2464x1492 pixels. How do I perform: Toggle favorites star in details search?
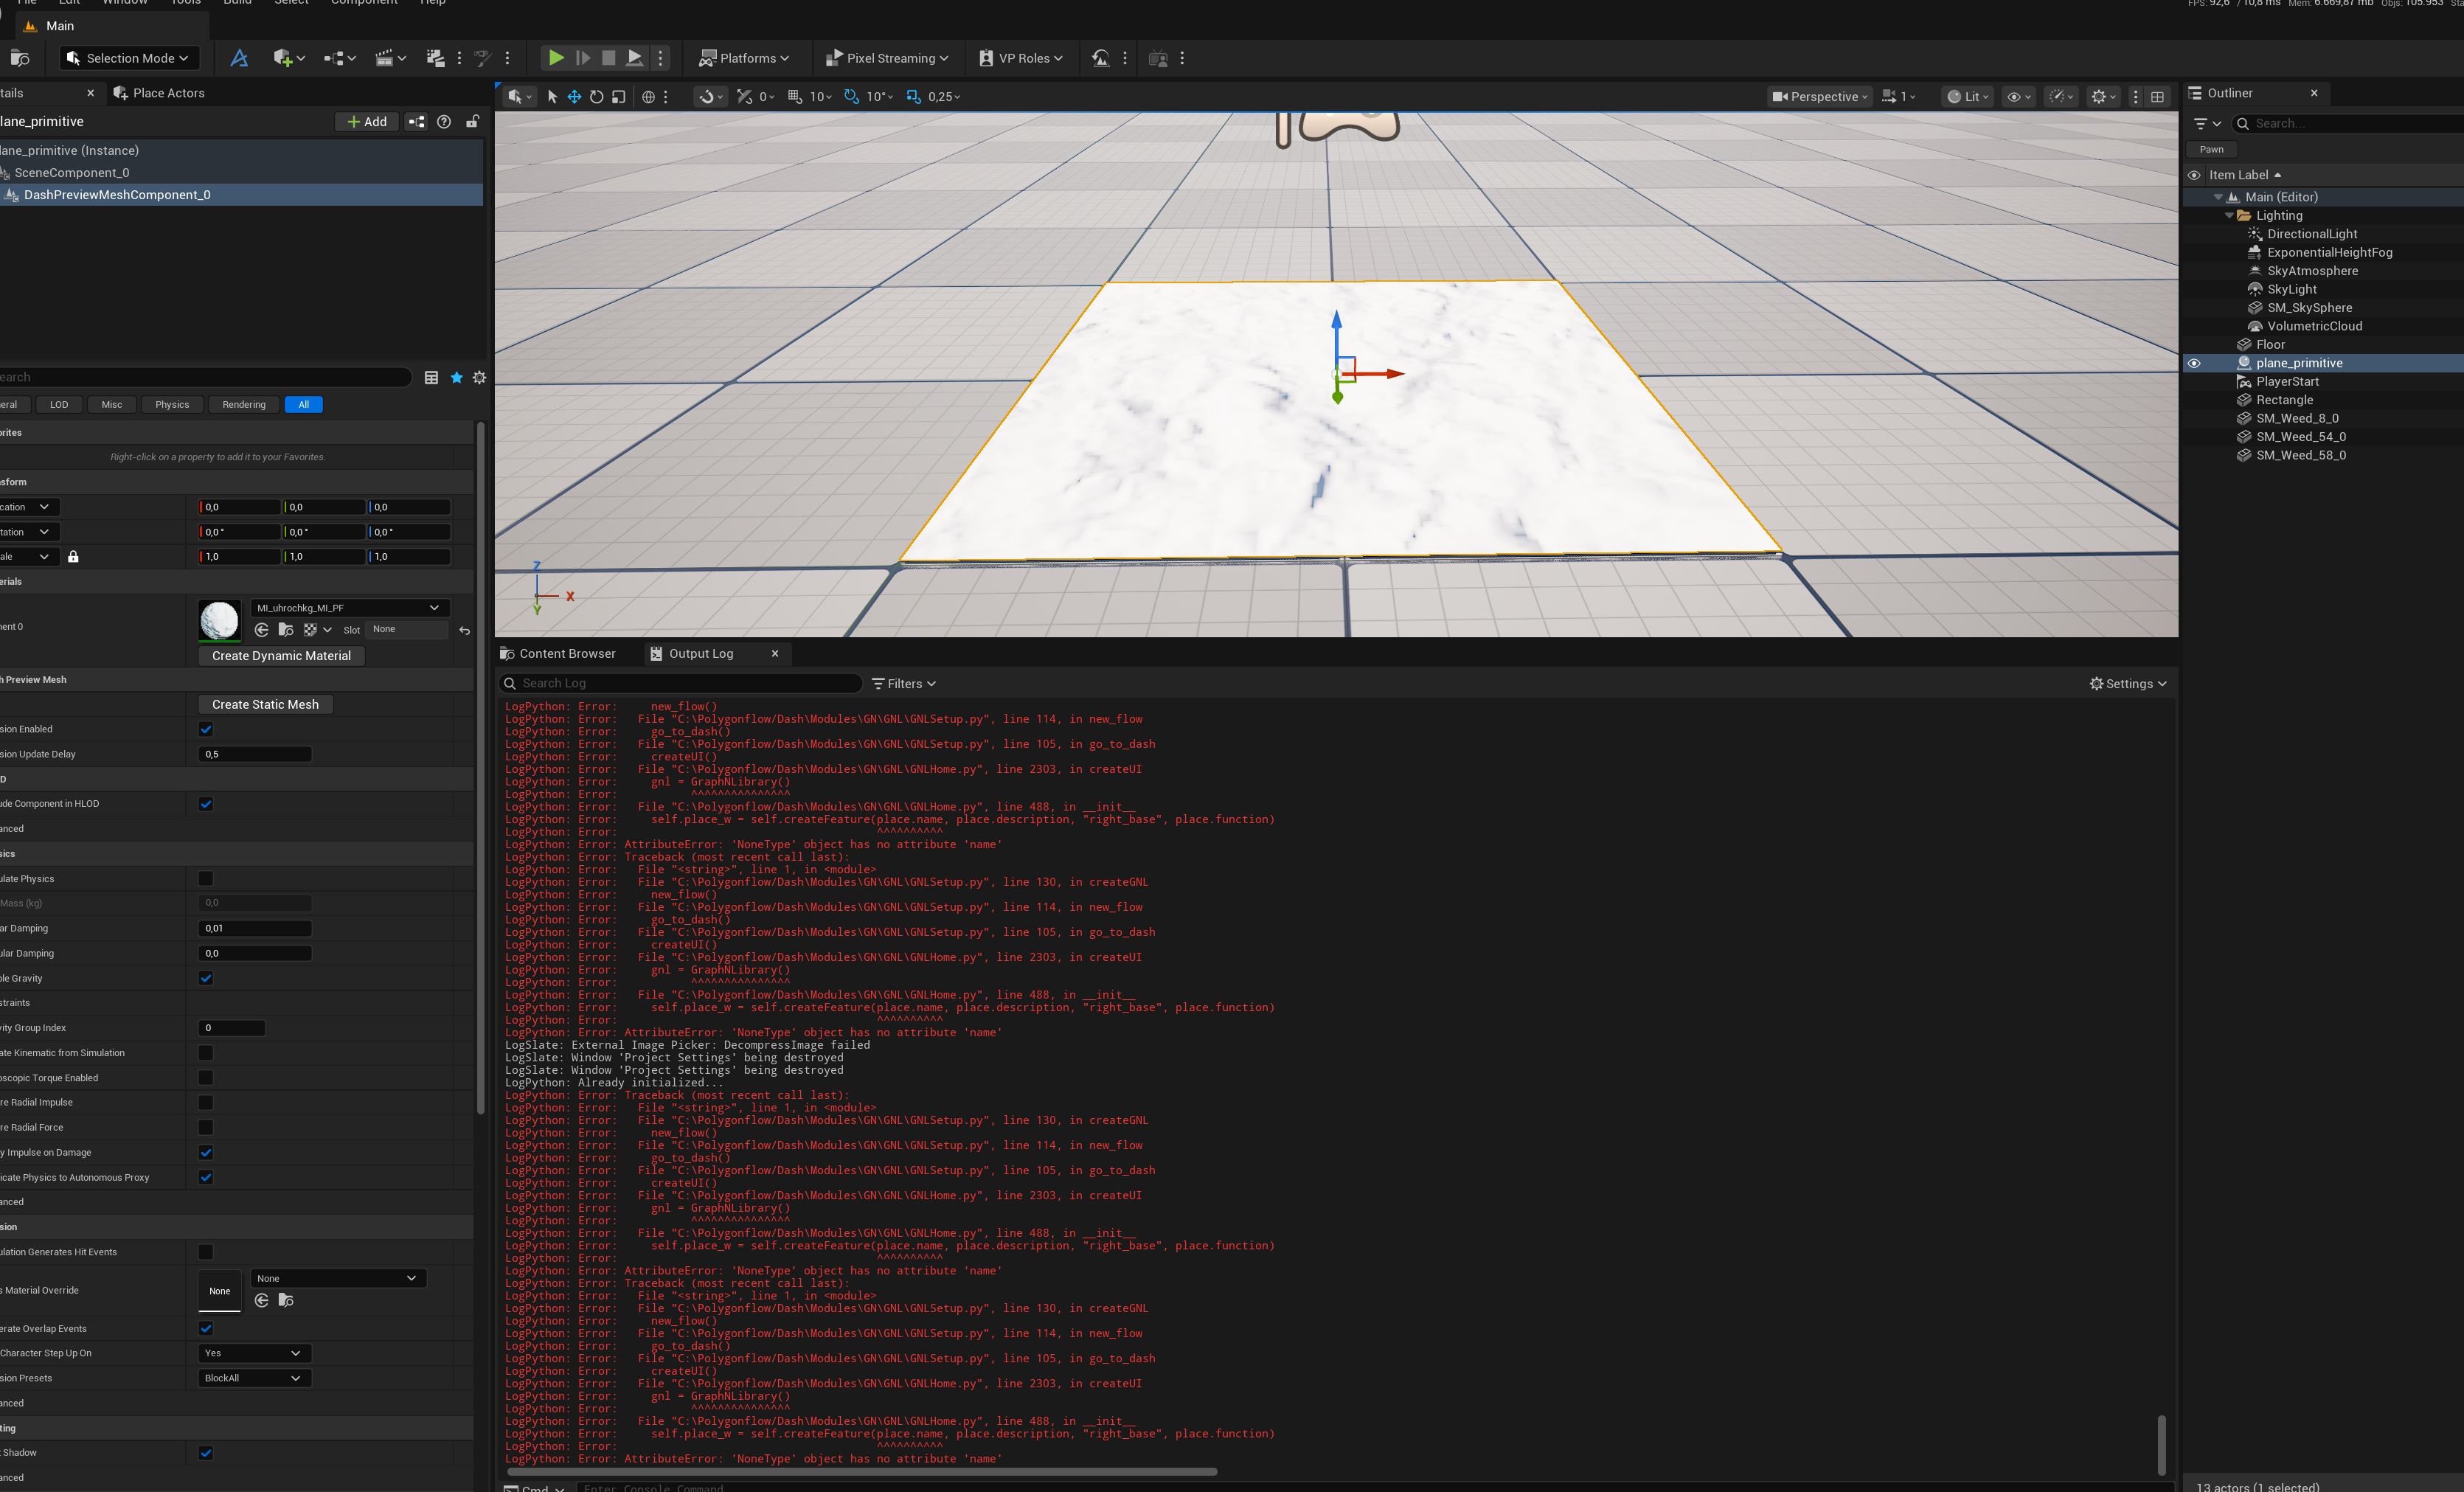pyautogui.click(x=456, y=378)
